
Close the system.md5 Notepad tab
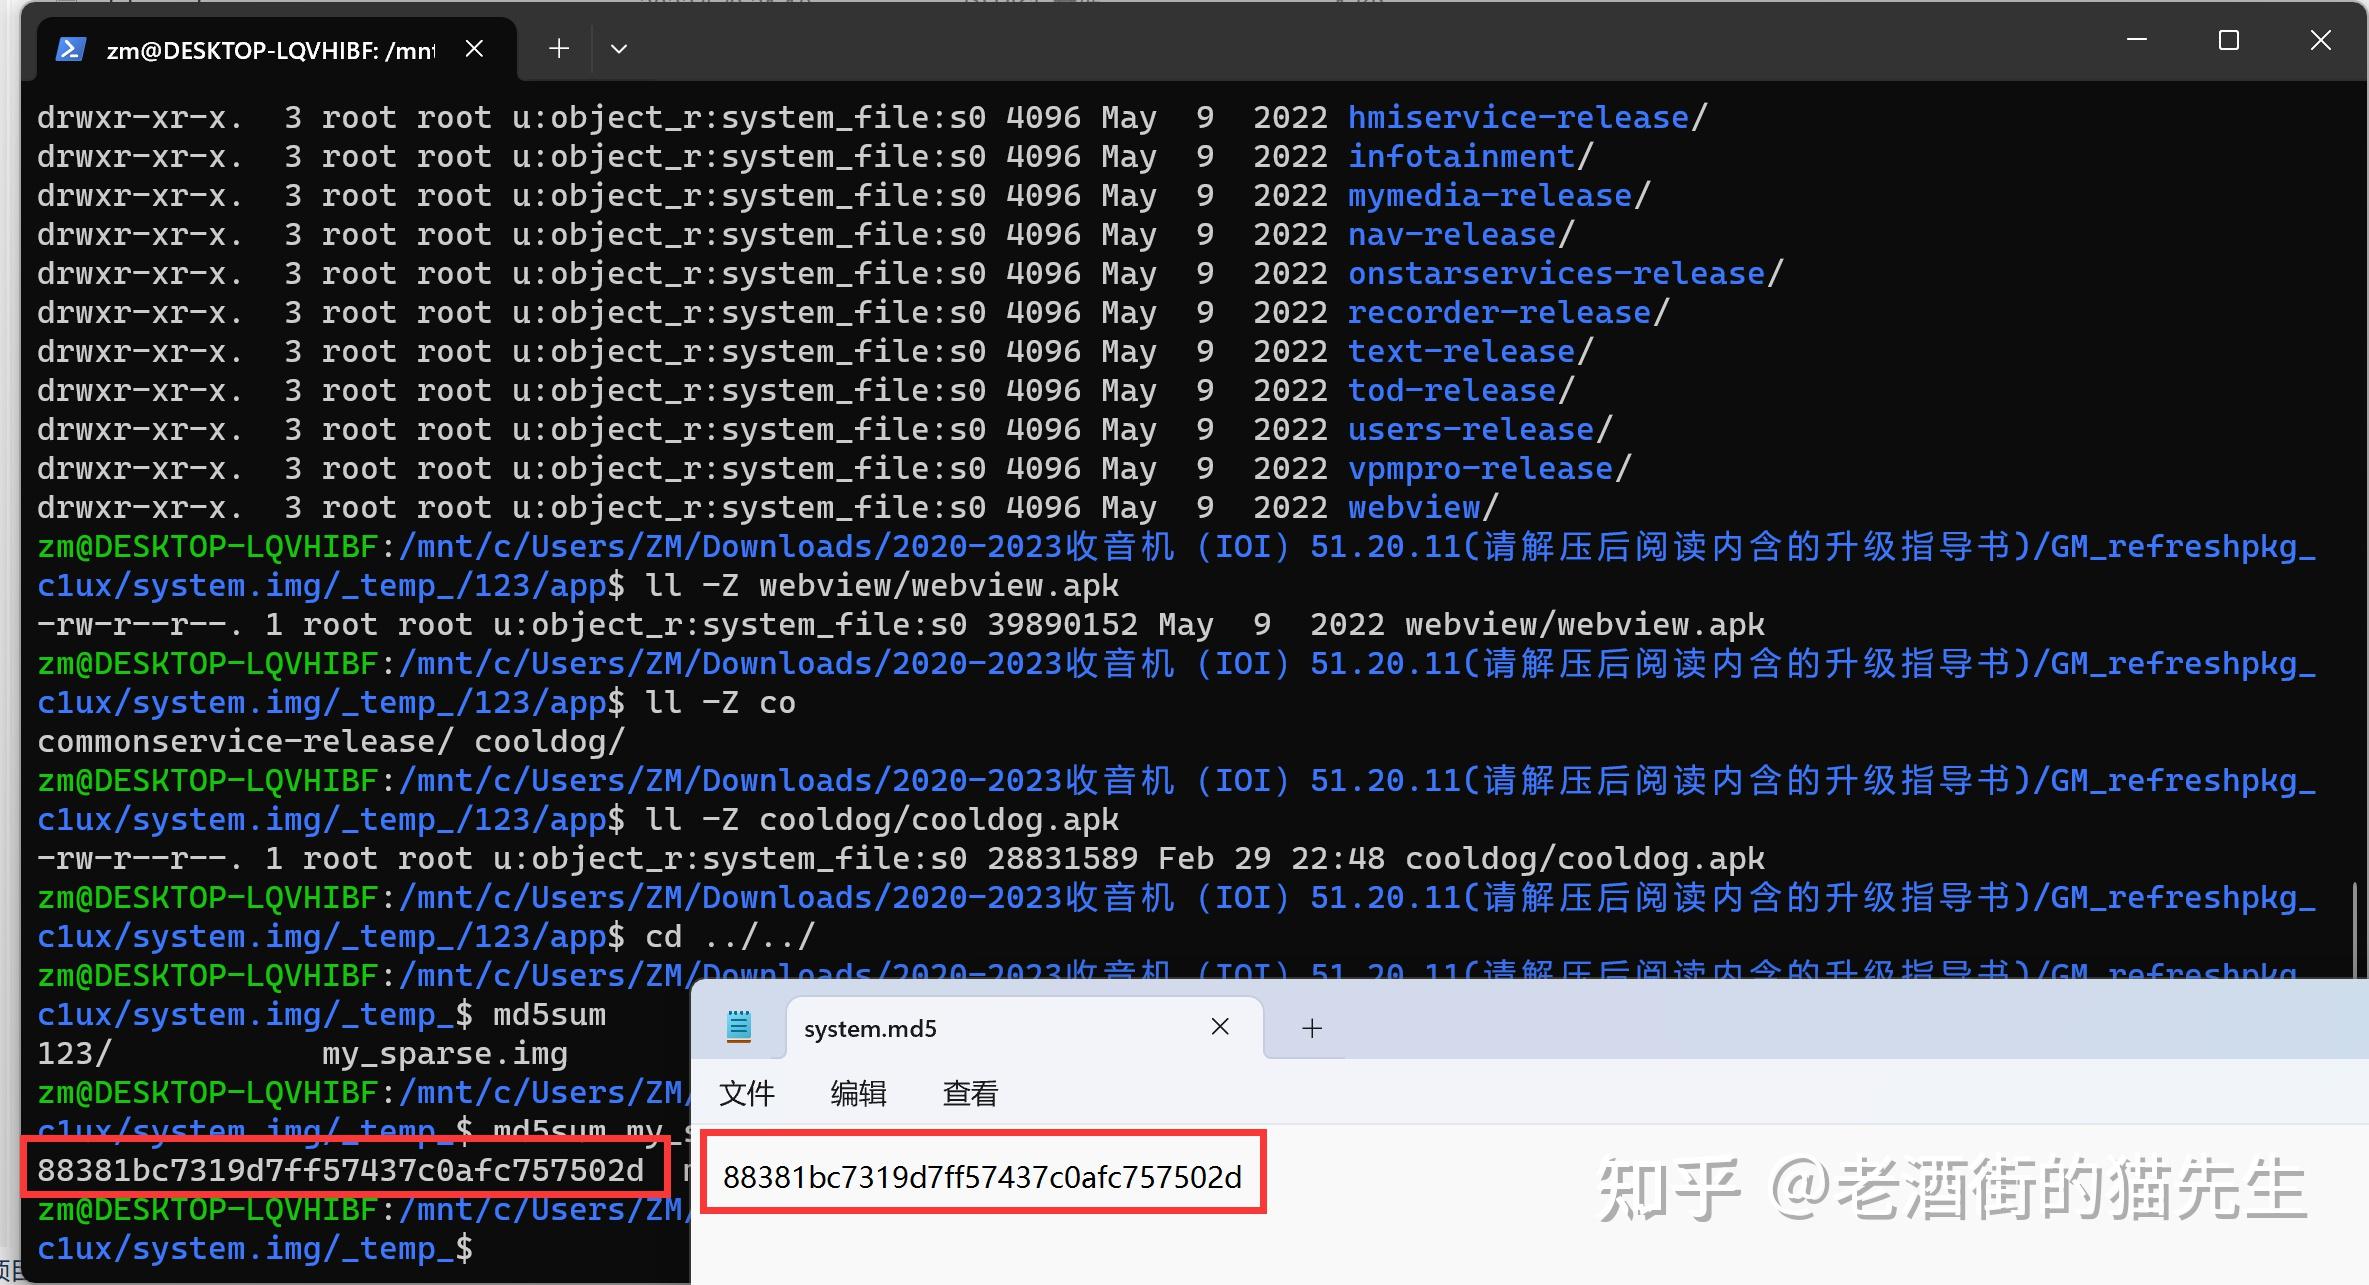click(x=1220, y=1027)
